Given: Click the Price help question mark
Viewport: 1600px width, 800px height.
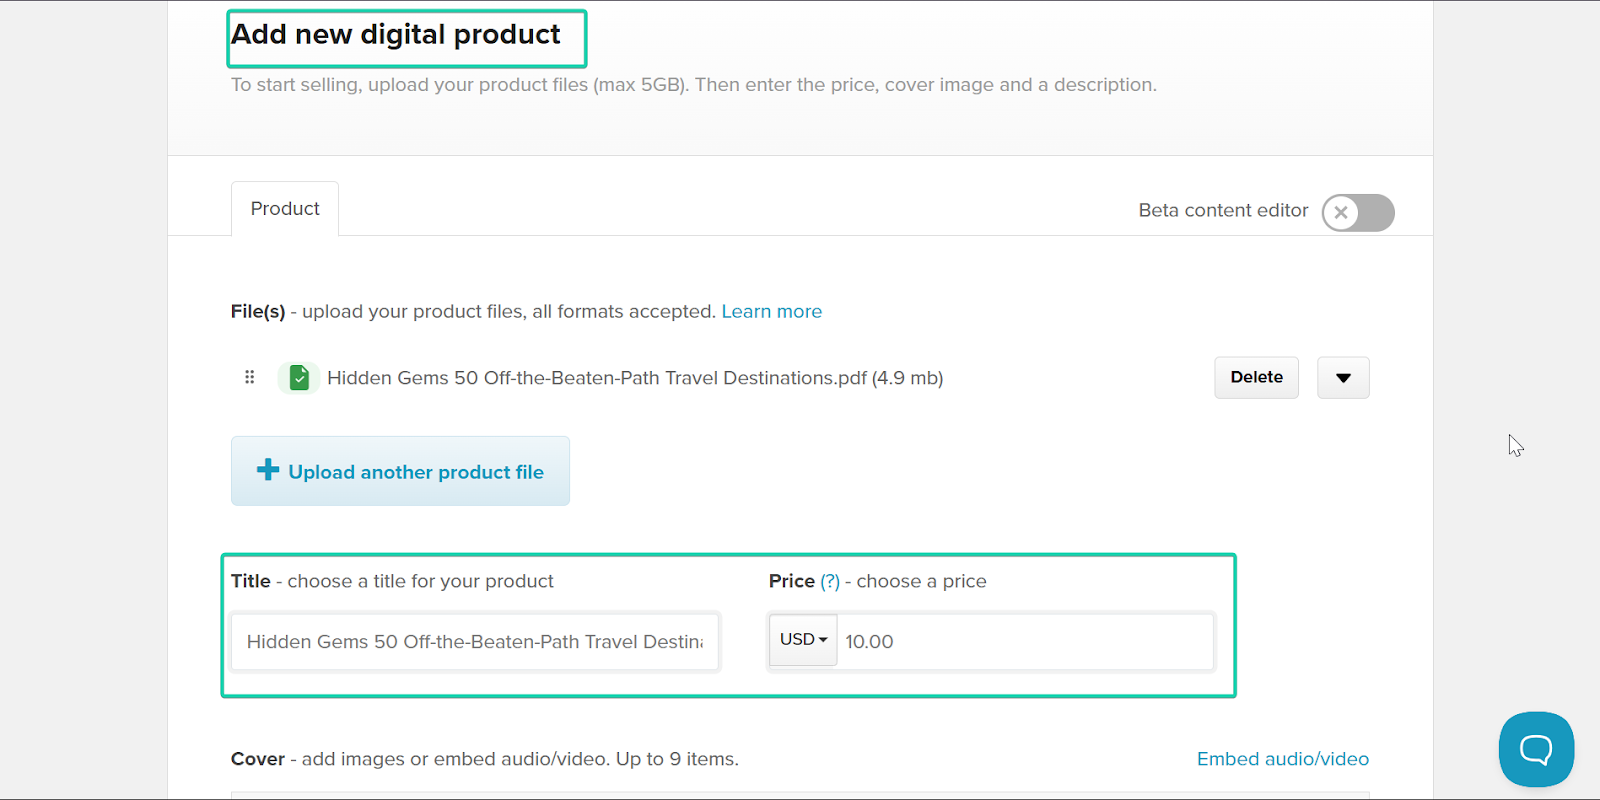Looking at the screenshot, I should (830, 582).
